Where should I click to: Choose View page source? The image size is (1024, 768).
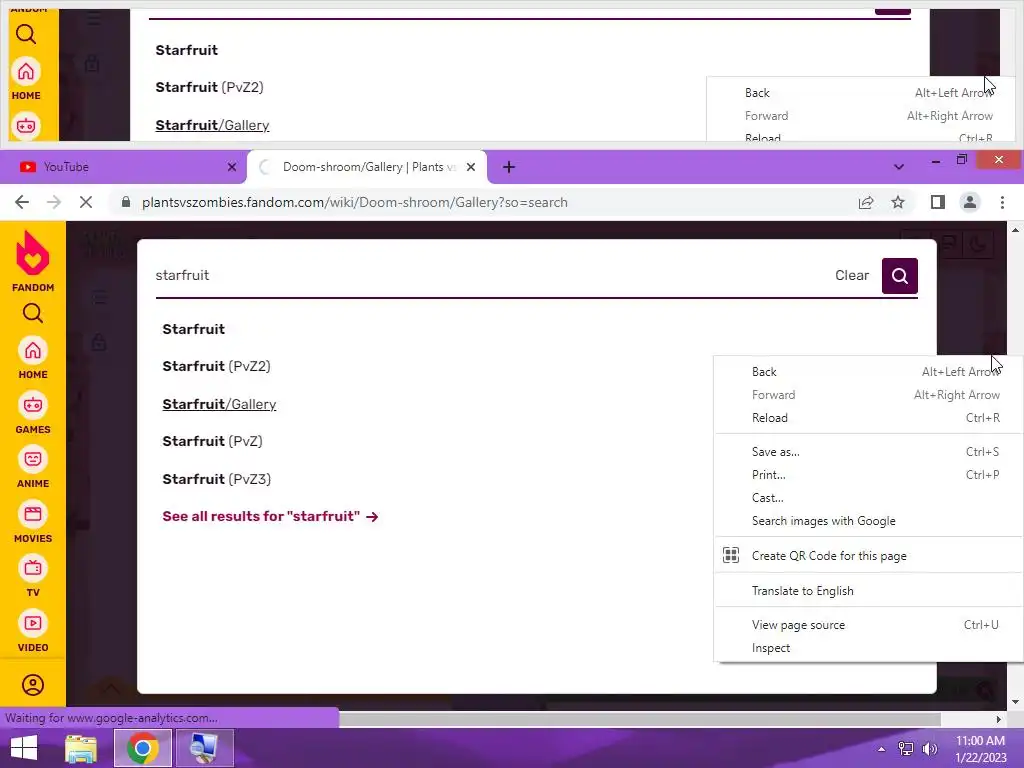coord(868,625)
